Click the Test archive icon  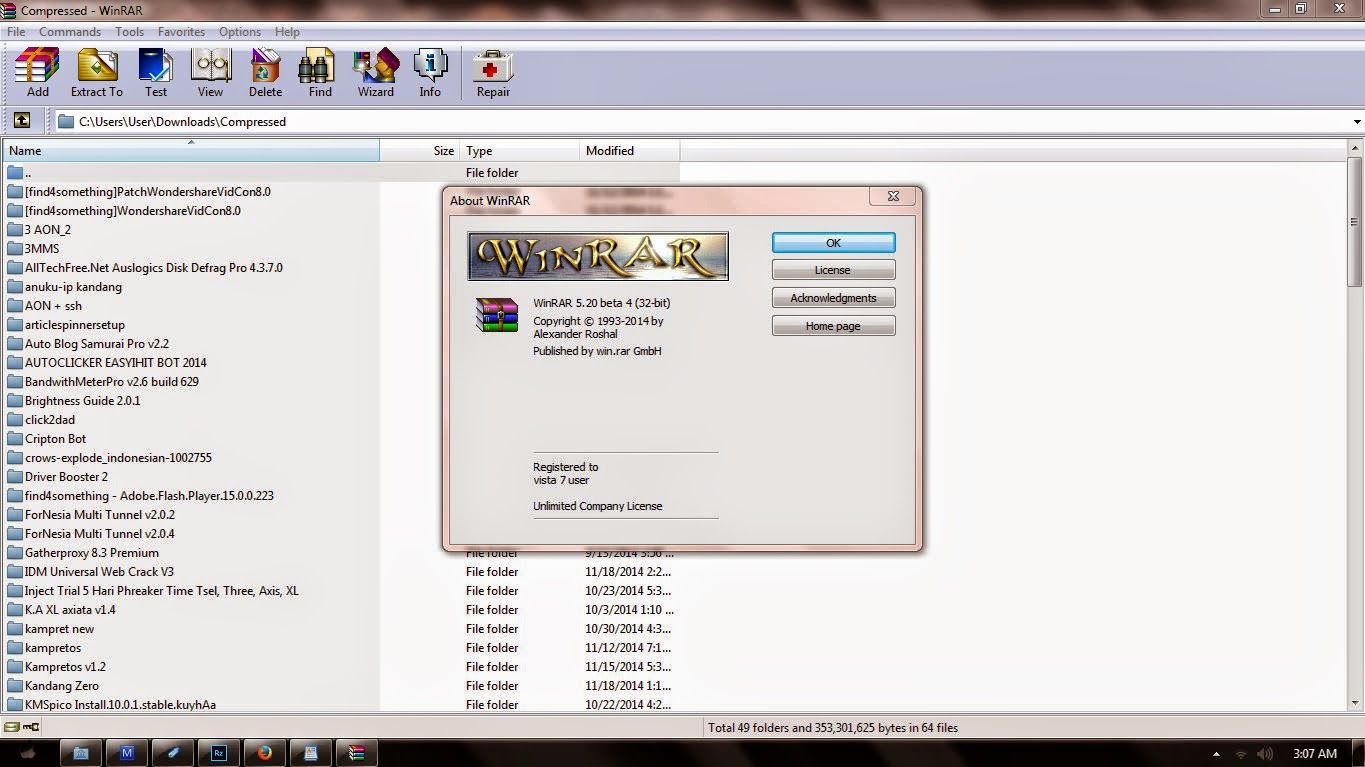(x=156, y=73)
